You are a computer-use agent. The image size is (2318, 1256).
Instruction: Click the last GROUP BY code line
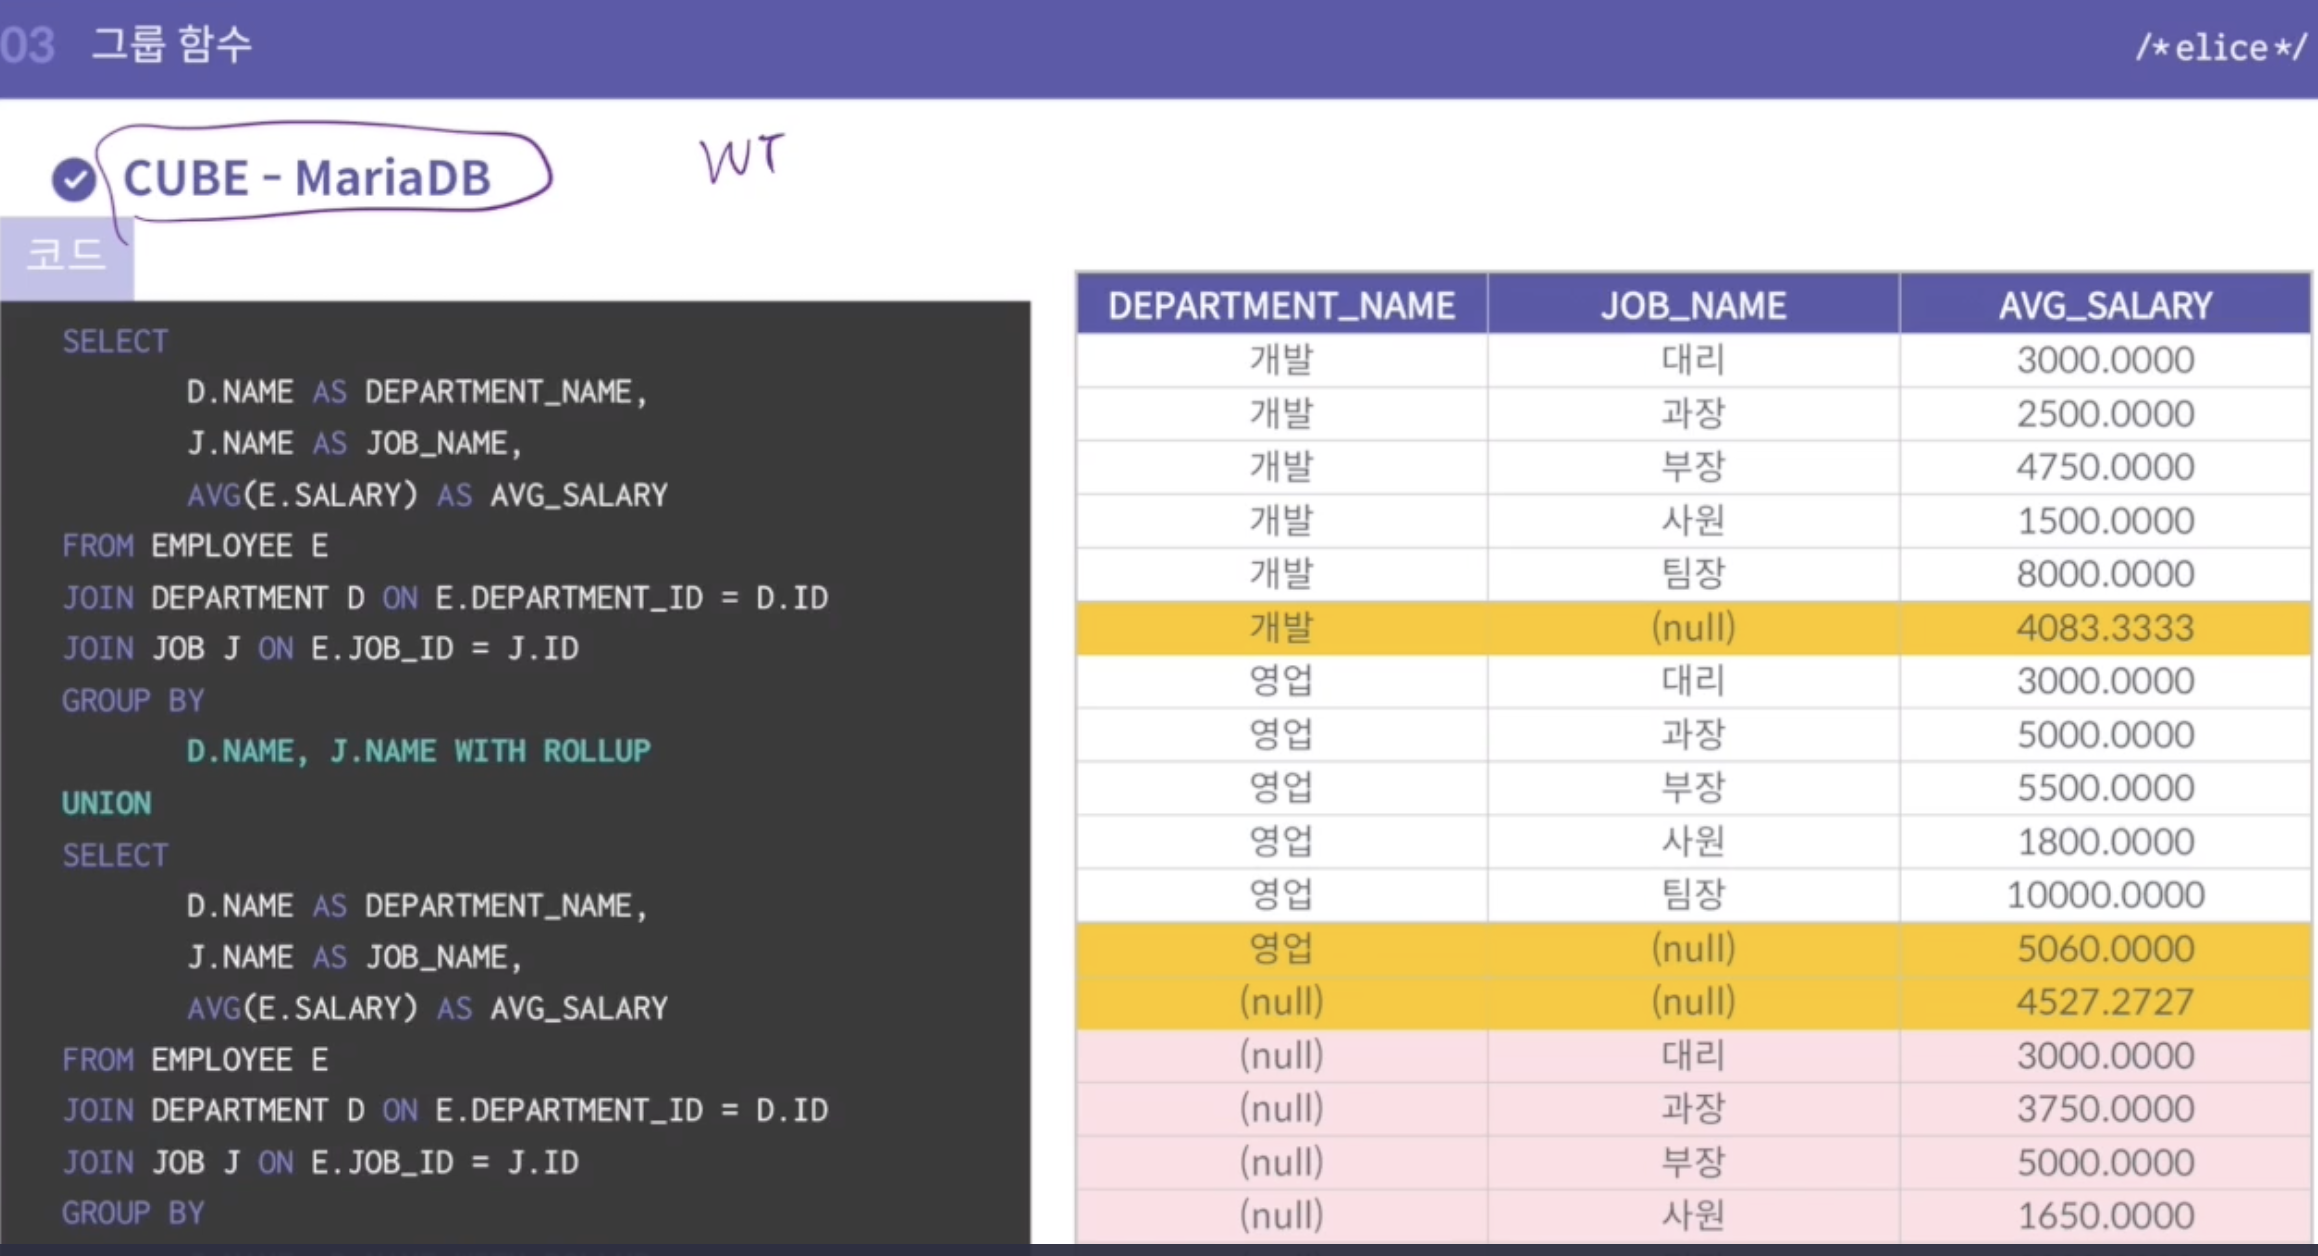coord(133,1213)
